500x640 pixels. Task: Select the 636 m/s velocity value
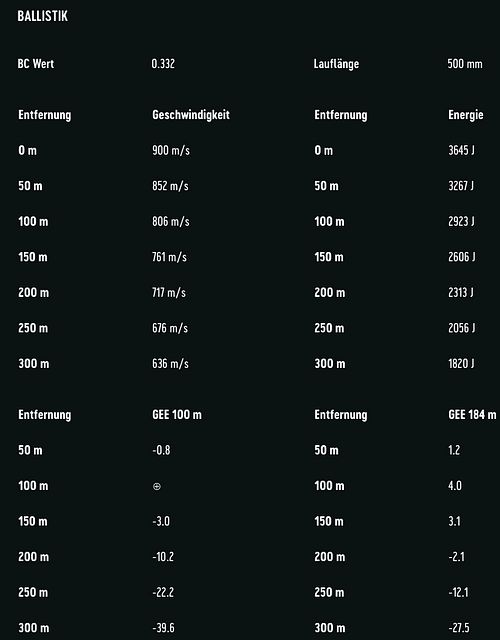coord(170,363)
